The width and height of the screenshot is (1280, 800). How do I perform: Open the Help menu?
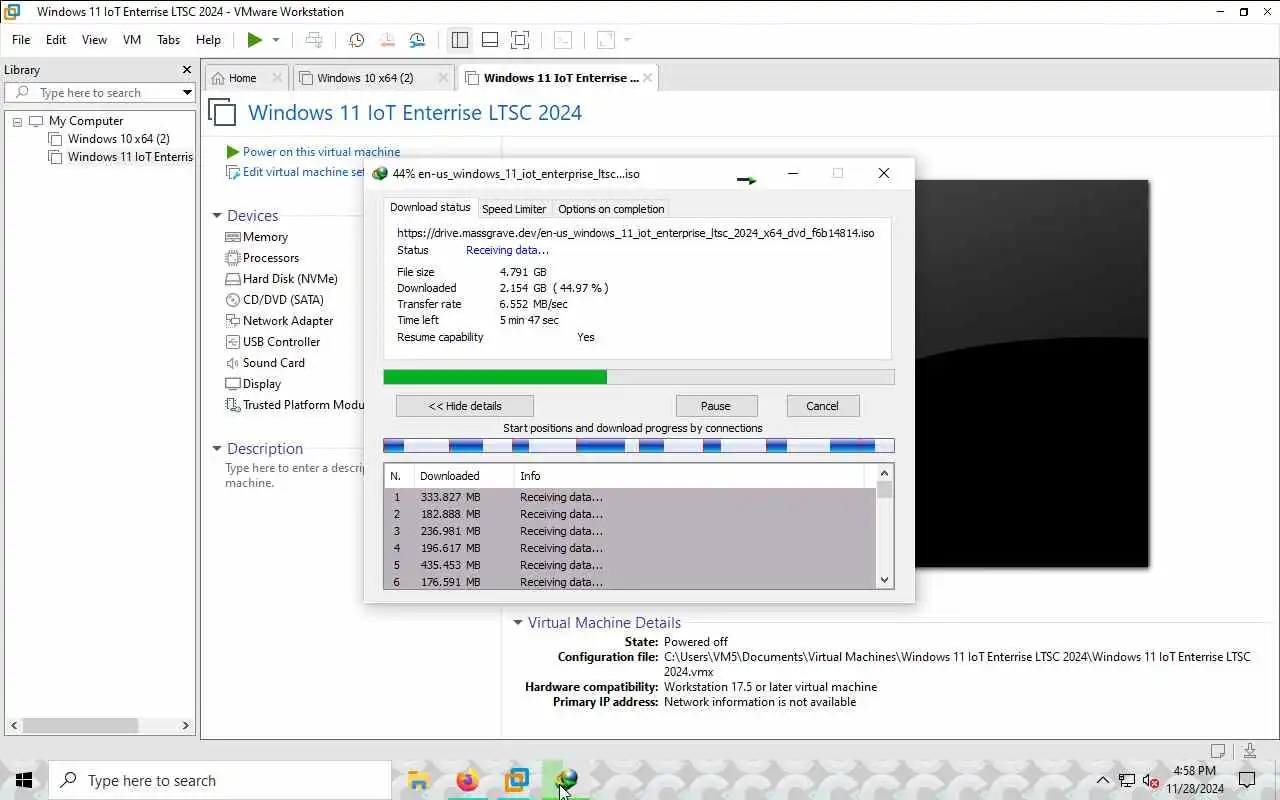click(208, 40)
